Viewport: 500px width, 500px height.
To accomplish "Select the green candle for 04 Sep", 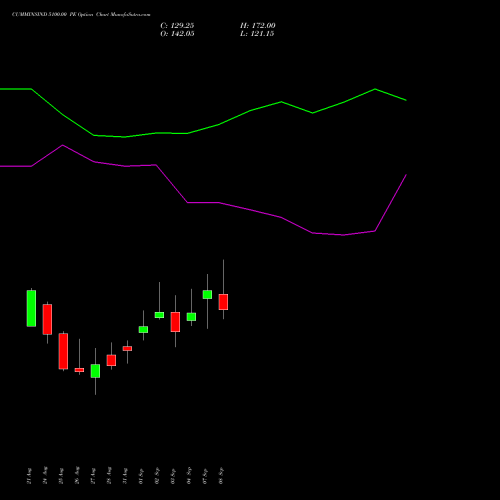I will [191, 317].
